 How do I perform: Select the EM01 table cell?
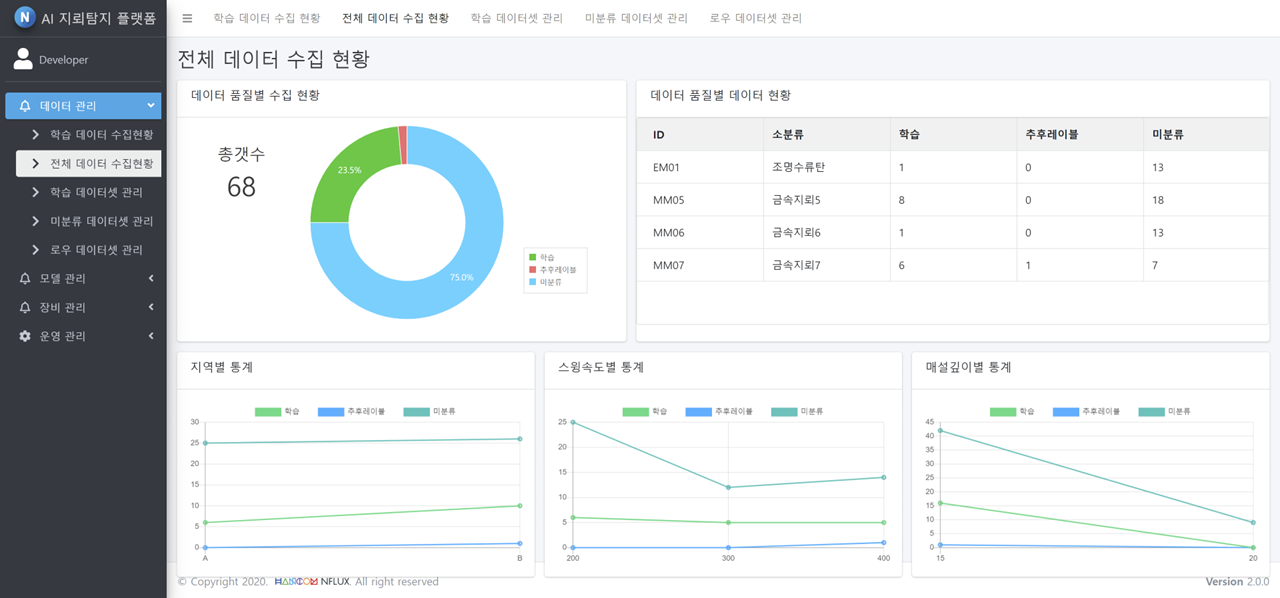pos(700,168)
